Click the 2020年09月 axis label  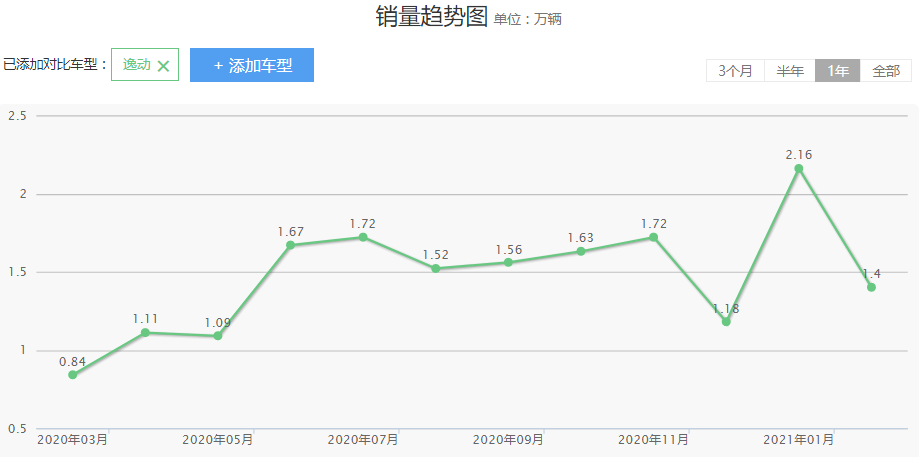pyautogui.click(x=508, y=439)
